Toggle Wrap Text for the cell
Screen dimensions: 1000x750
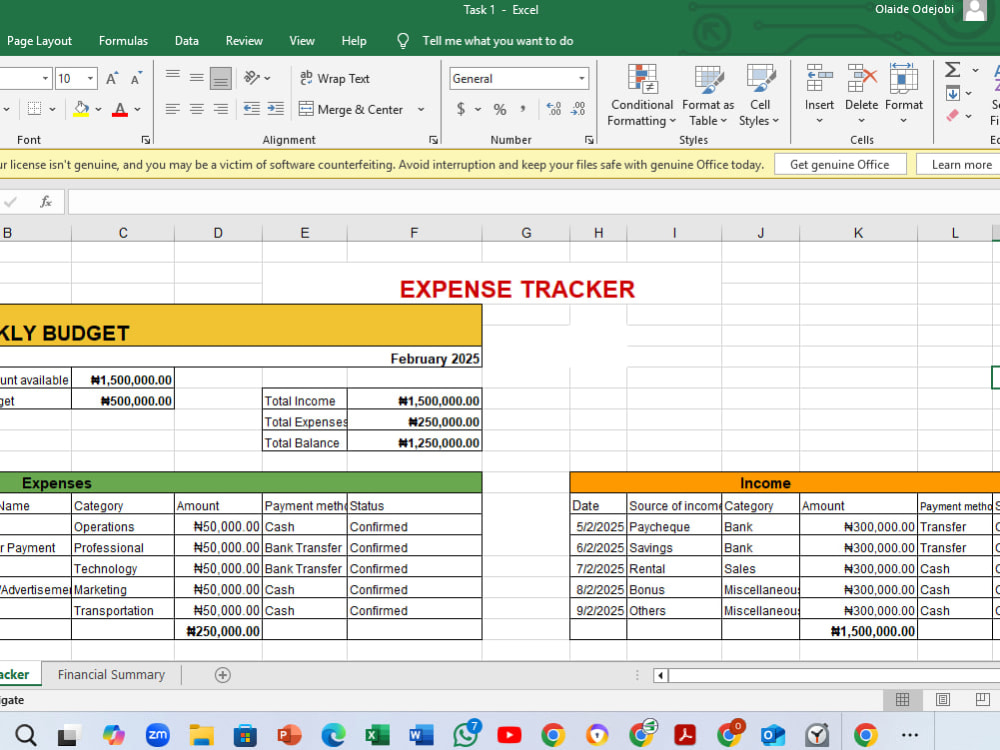click(335, 78)
